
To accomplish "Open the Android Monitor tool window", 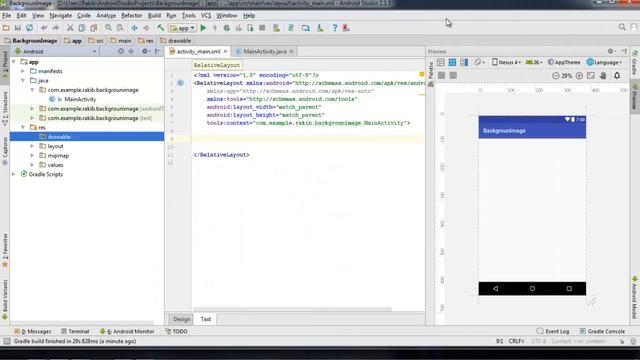I will (127, 331).
